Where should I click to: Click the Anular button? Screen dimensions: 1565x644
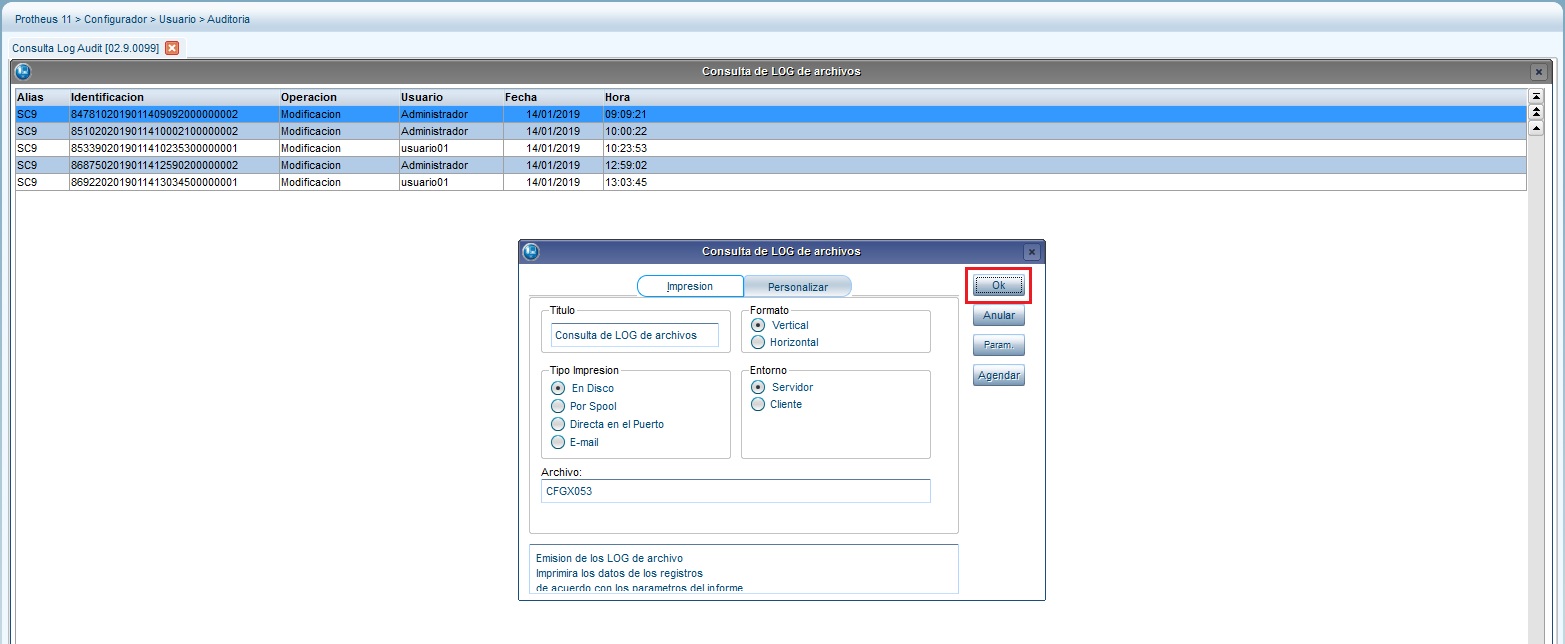[x=998, y=315]
